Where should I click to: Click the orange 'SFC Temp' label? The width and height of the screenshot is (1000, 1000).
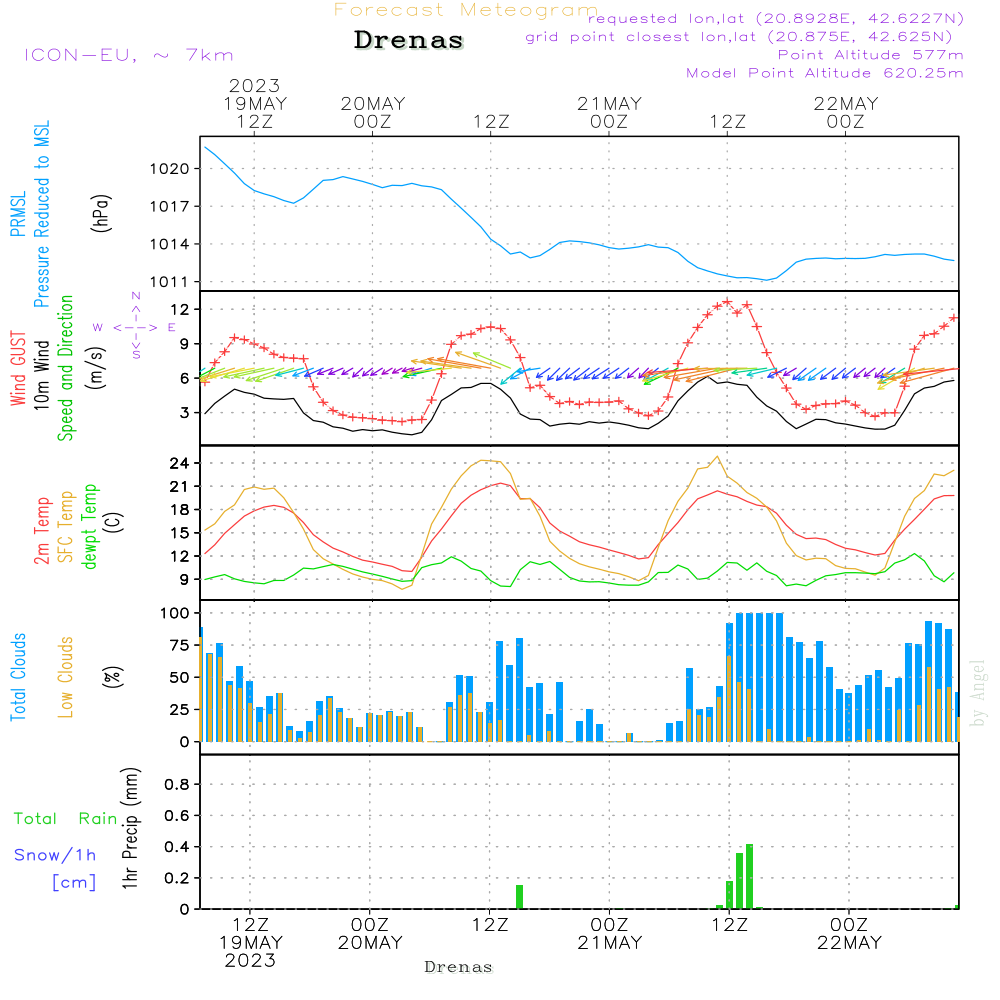point(66,527)
